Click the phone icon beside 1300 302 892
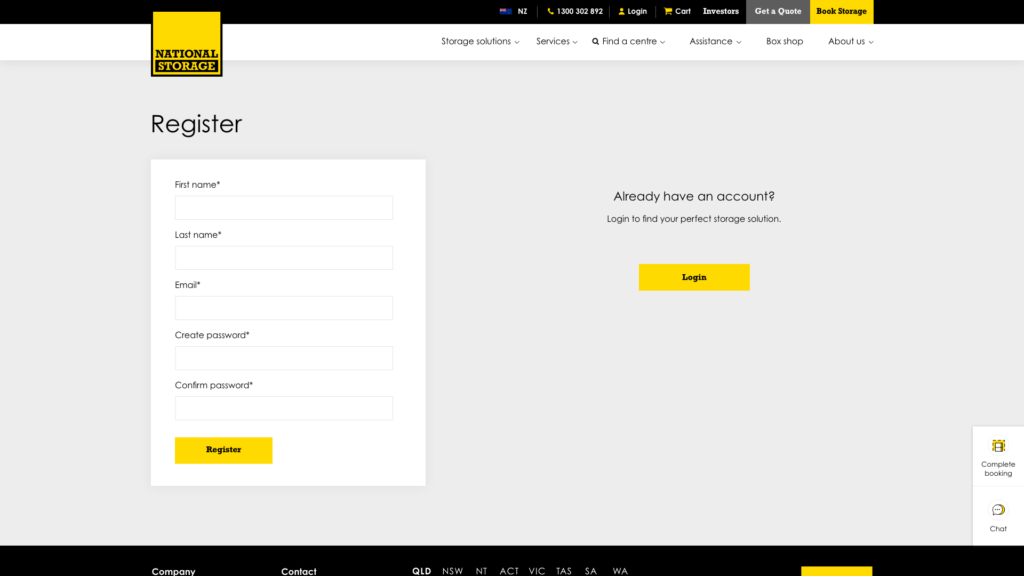This screenshot has height=576, width=1024. pos(551,11)
